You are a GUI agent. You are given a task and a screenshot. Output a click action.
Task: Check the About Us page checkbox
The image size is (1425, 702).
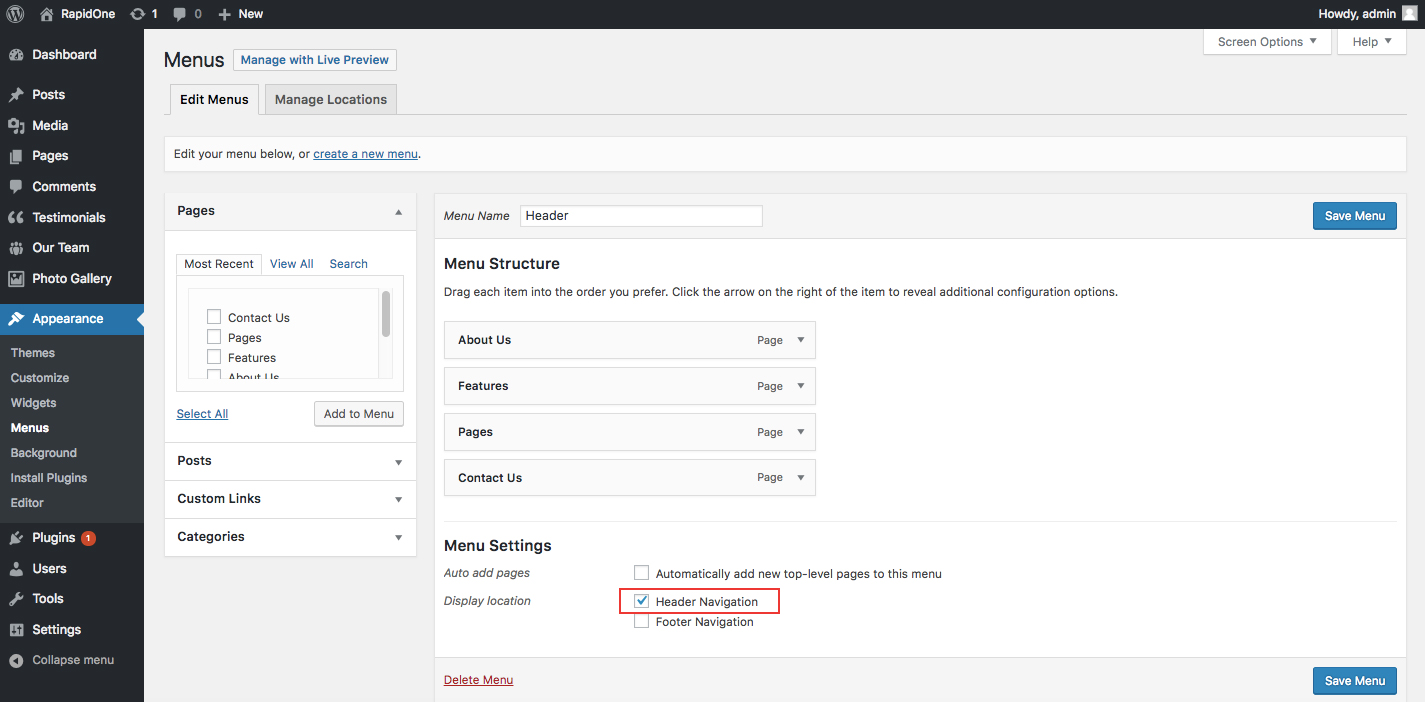(x=214, y=375)
